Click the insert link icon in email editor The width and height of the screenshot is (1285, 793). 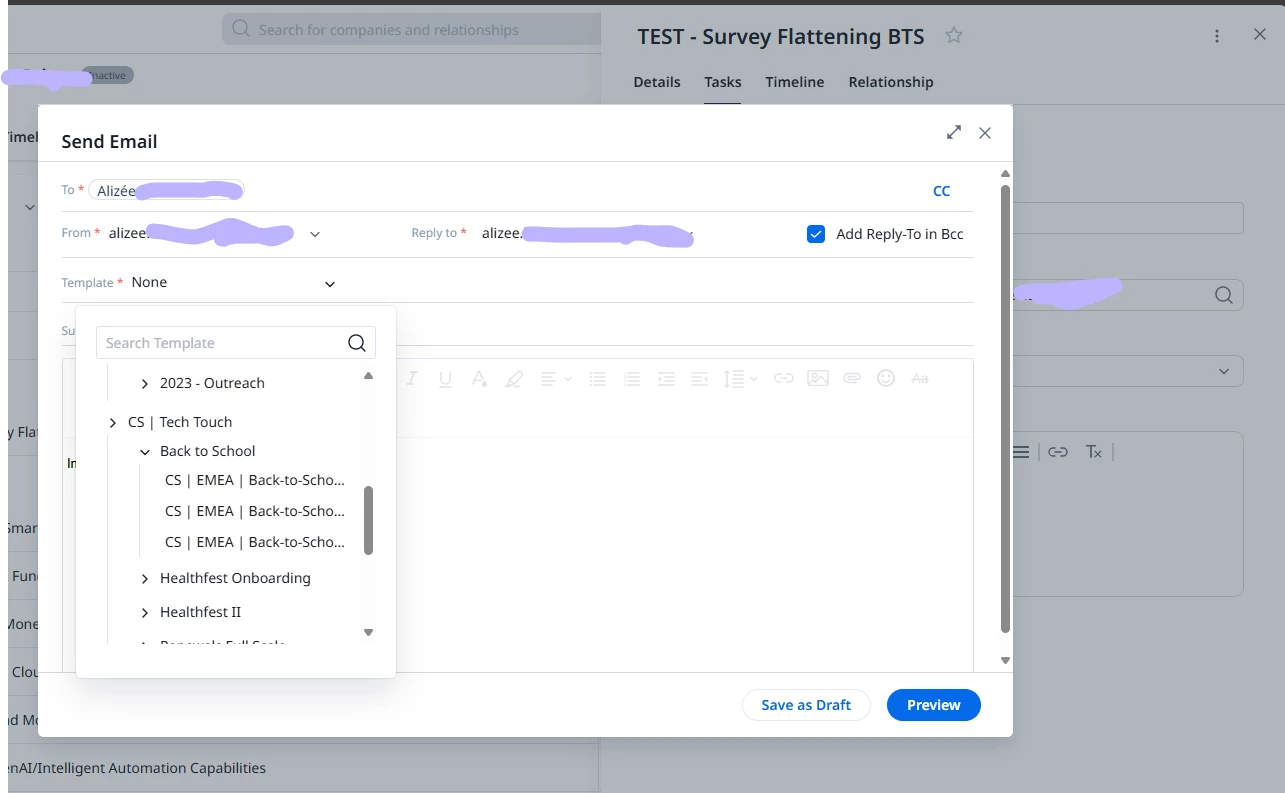pos(784,378)
